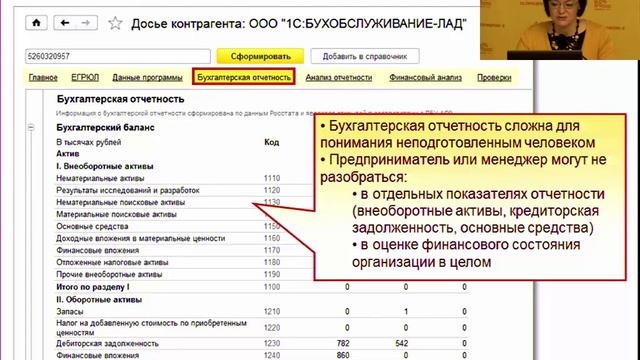This screenshot has width=640, height=360.
Task: Select Бухгалтерская отчетность tab
Action: tap(244, 77)
